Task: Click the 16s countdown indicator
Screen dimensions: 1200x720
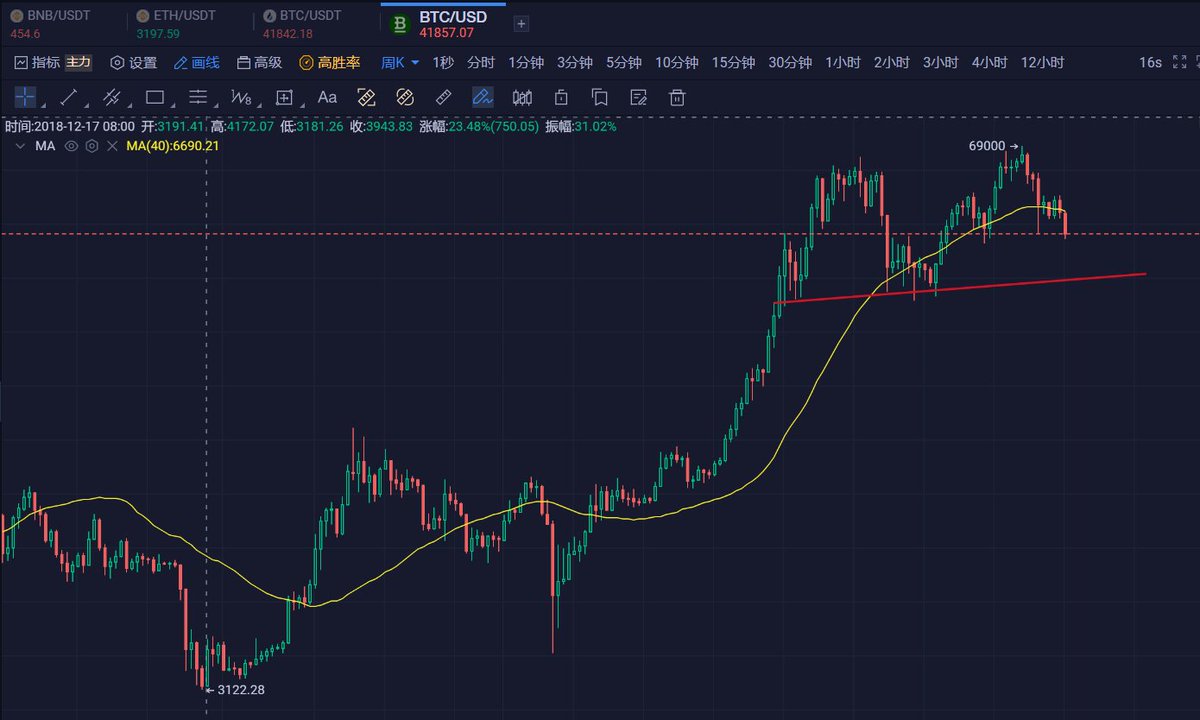Action: (1150, 62)
